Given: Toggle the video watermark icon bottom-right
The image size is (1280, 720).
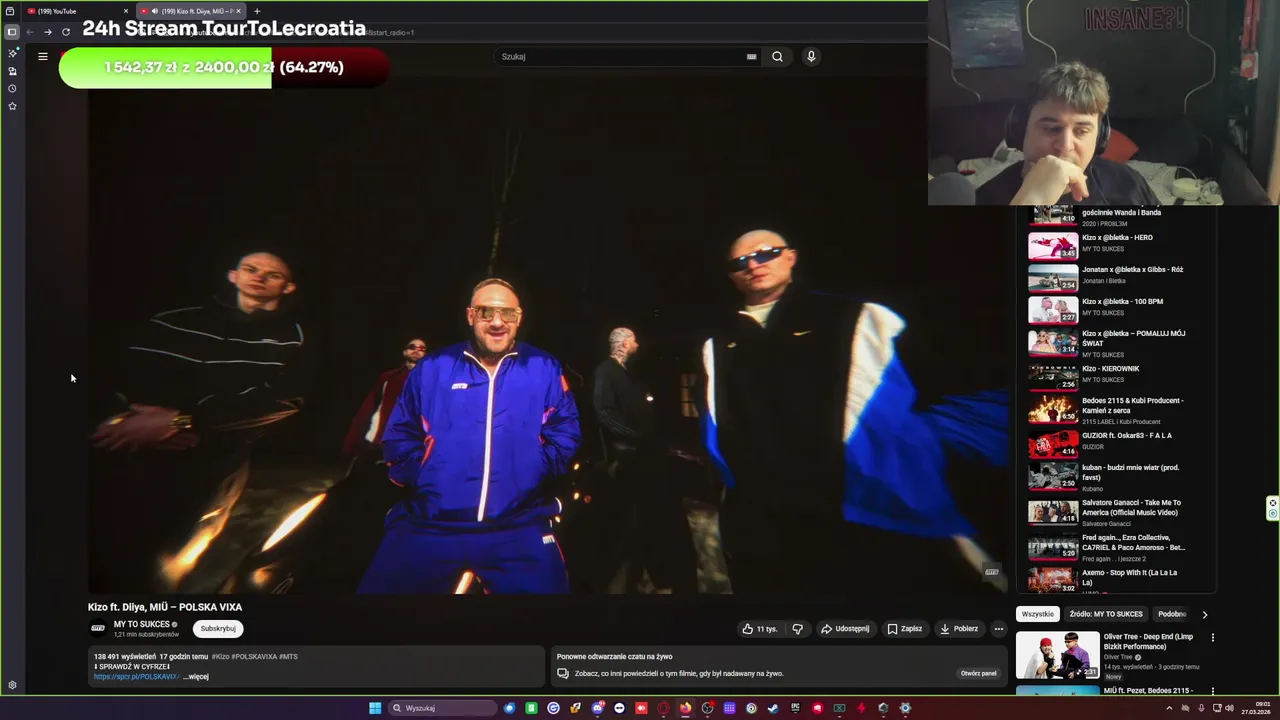Looking at the screenshot, I should 991,572.
